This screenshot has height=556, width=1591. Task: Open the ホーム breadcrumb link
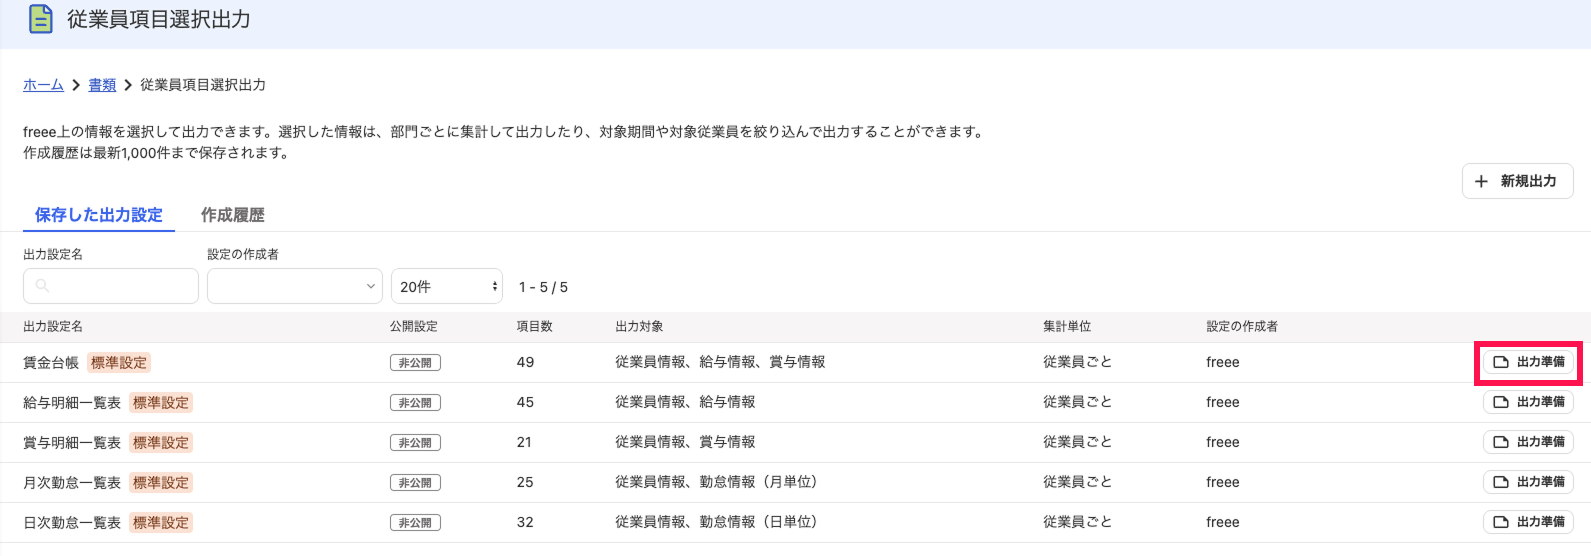coord(43,85)
